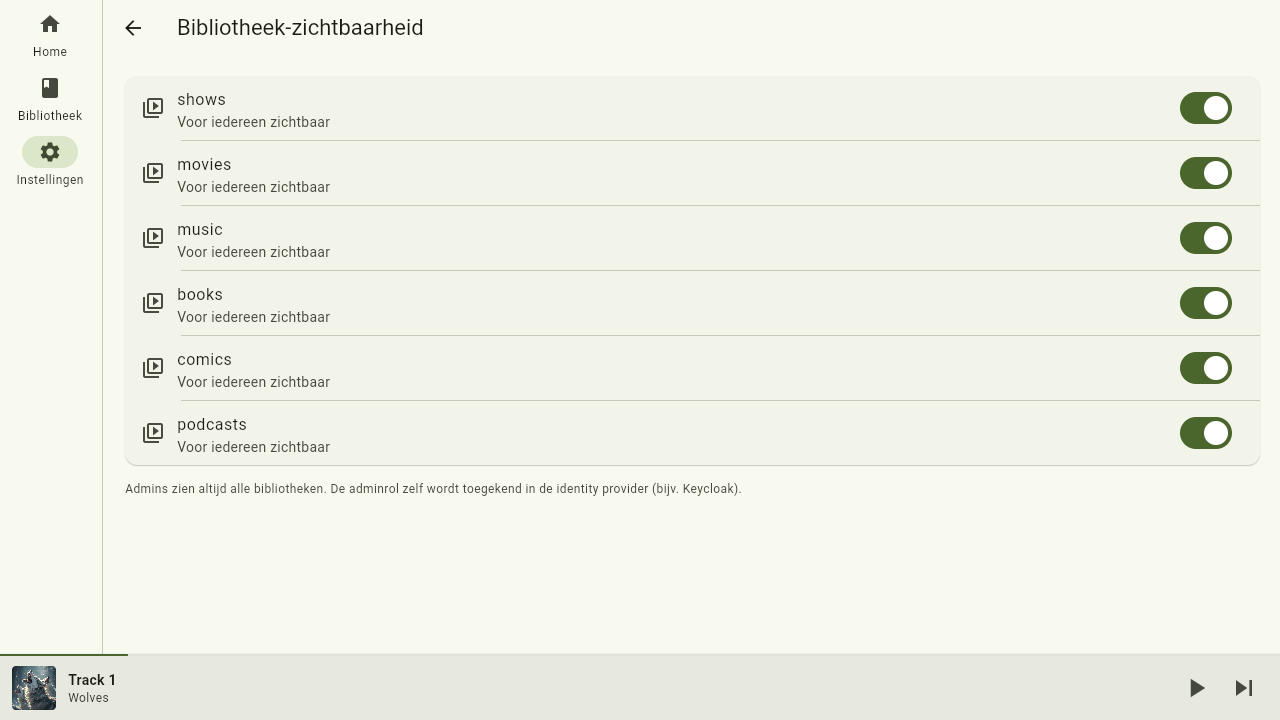The image size is (1280, 720).
Task: Turn off the movies visibility switch
Action: click(1206, 173)
